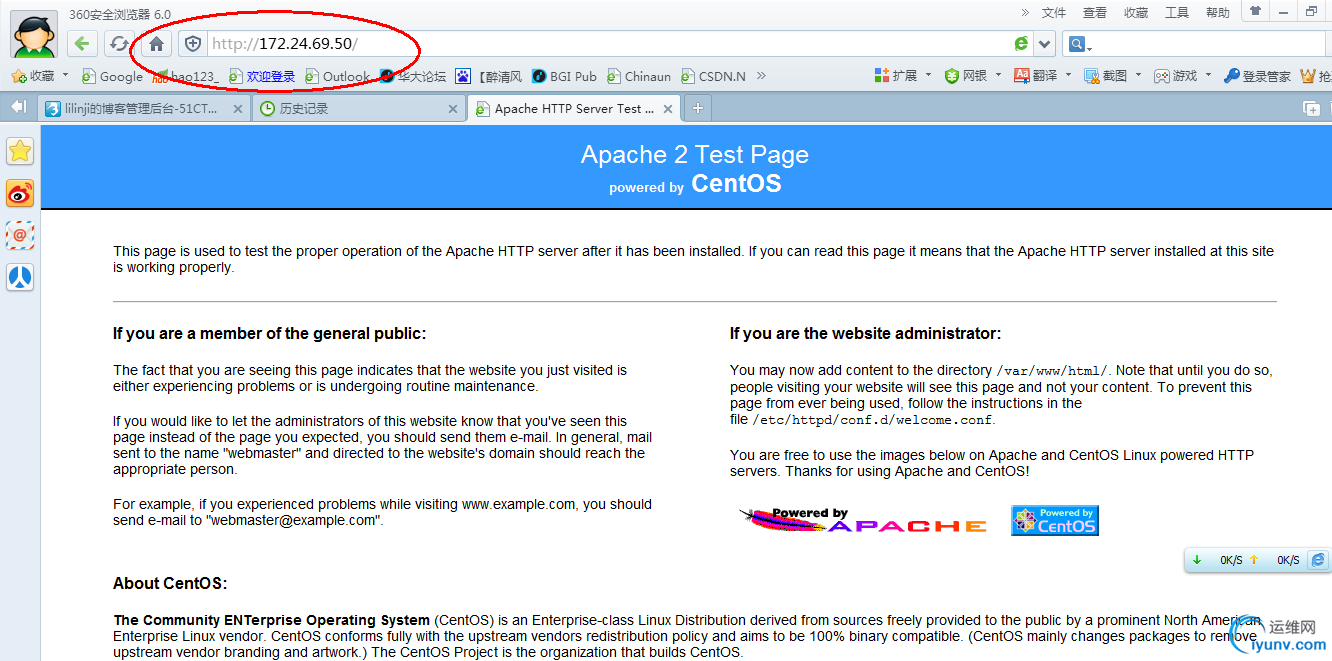Close the Apache HTTP Server Test tab
Screen dimensions: 1332x661
(x=666, y=109)
